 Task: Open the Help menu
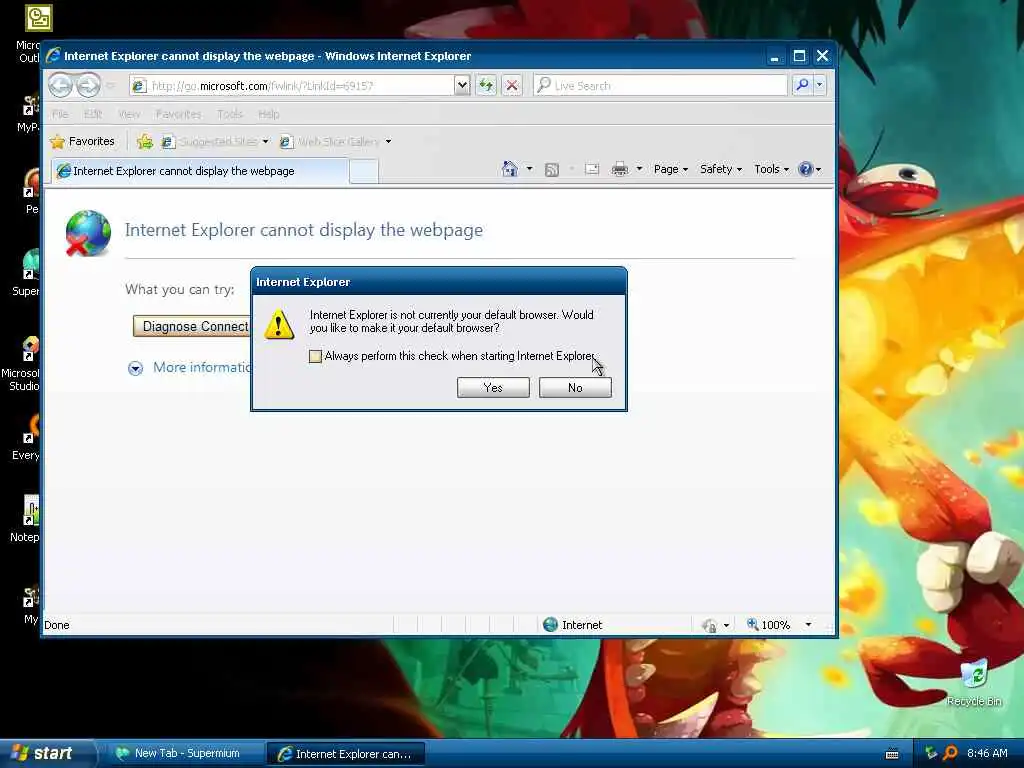pyautogui.click(x=268, y=114)
